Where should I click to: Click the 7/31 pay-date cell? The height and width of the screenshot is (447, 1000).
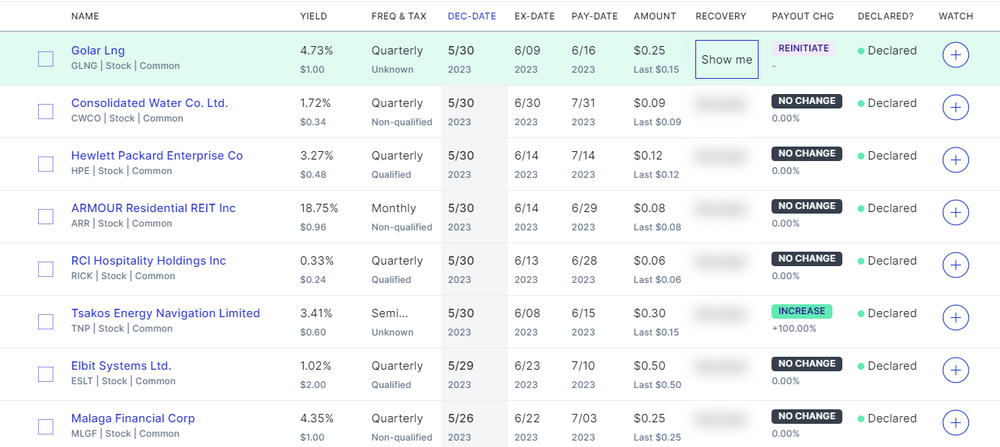click(x=583, y=103)
